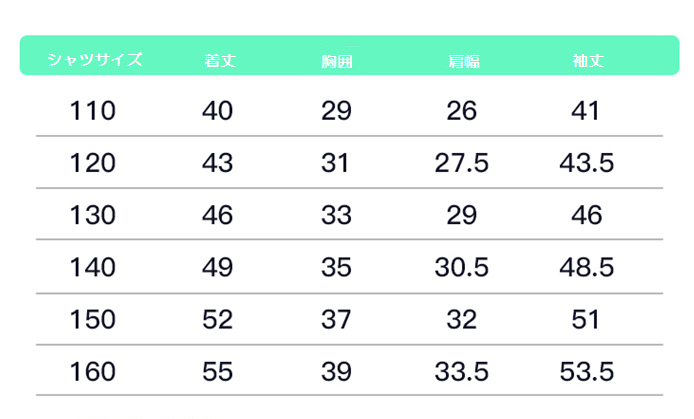Click size 120 row label
The height and width of the screenshot is (419, 694).
point(93,163)
